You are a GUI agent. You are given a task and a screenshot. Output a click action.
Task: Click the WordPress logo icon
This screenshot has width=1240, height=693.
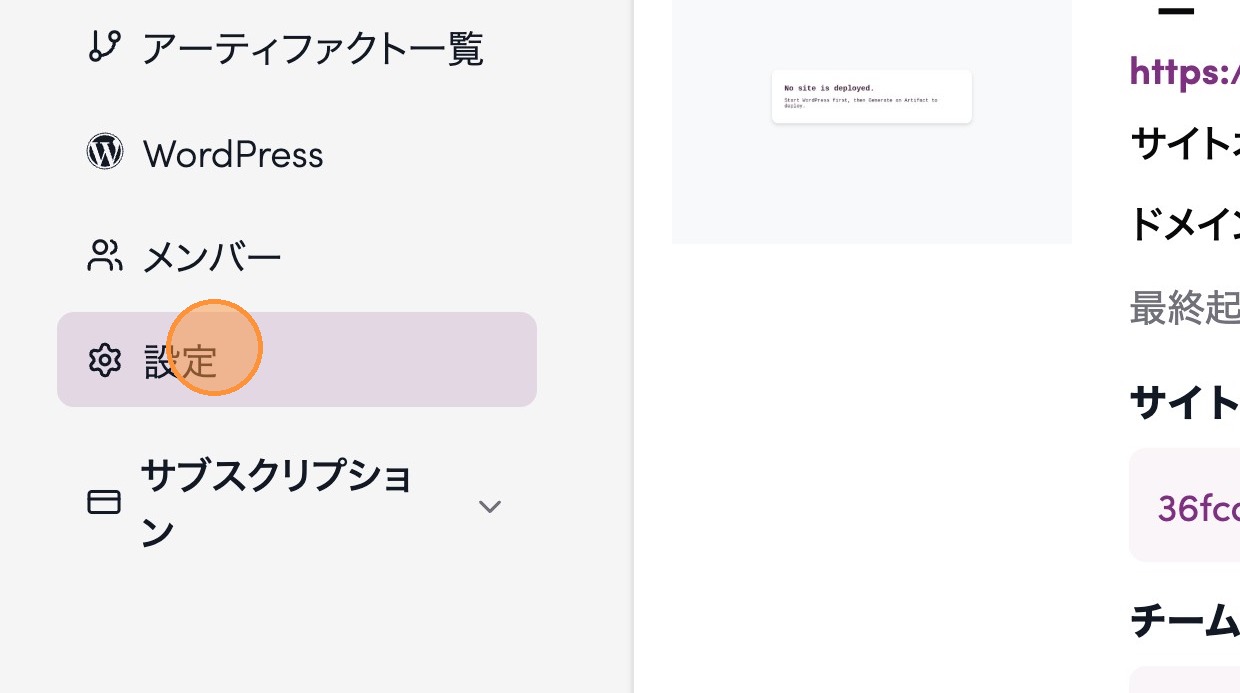(105, 152)
